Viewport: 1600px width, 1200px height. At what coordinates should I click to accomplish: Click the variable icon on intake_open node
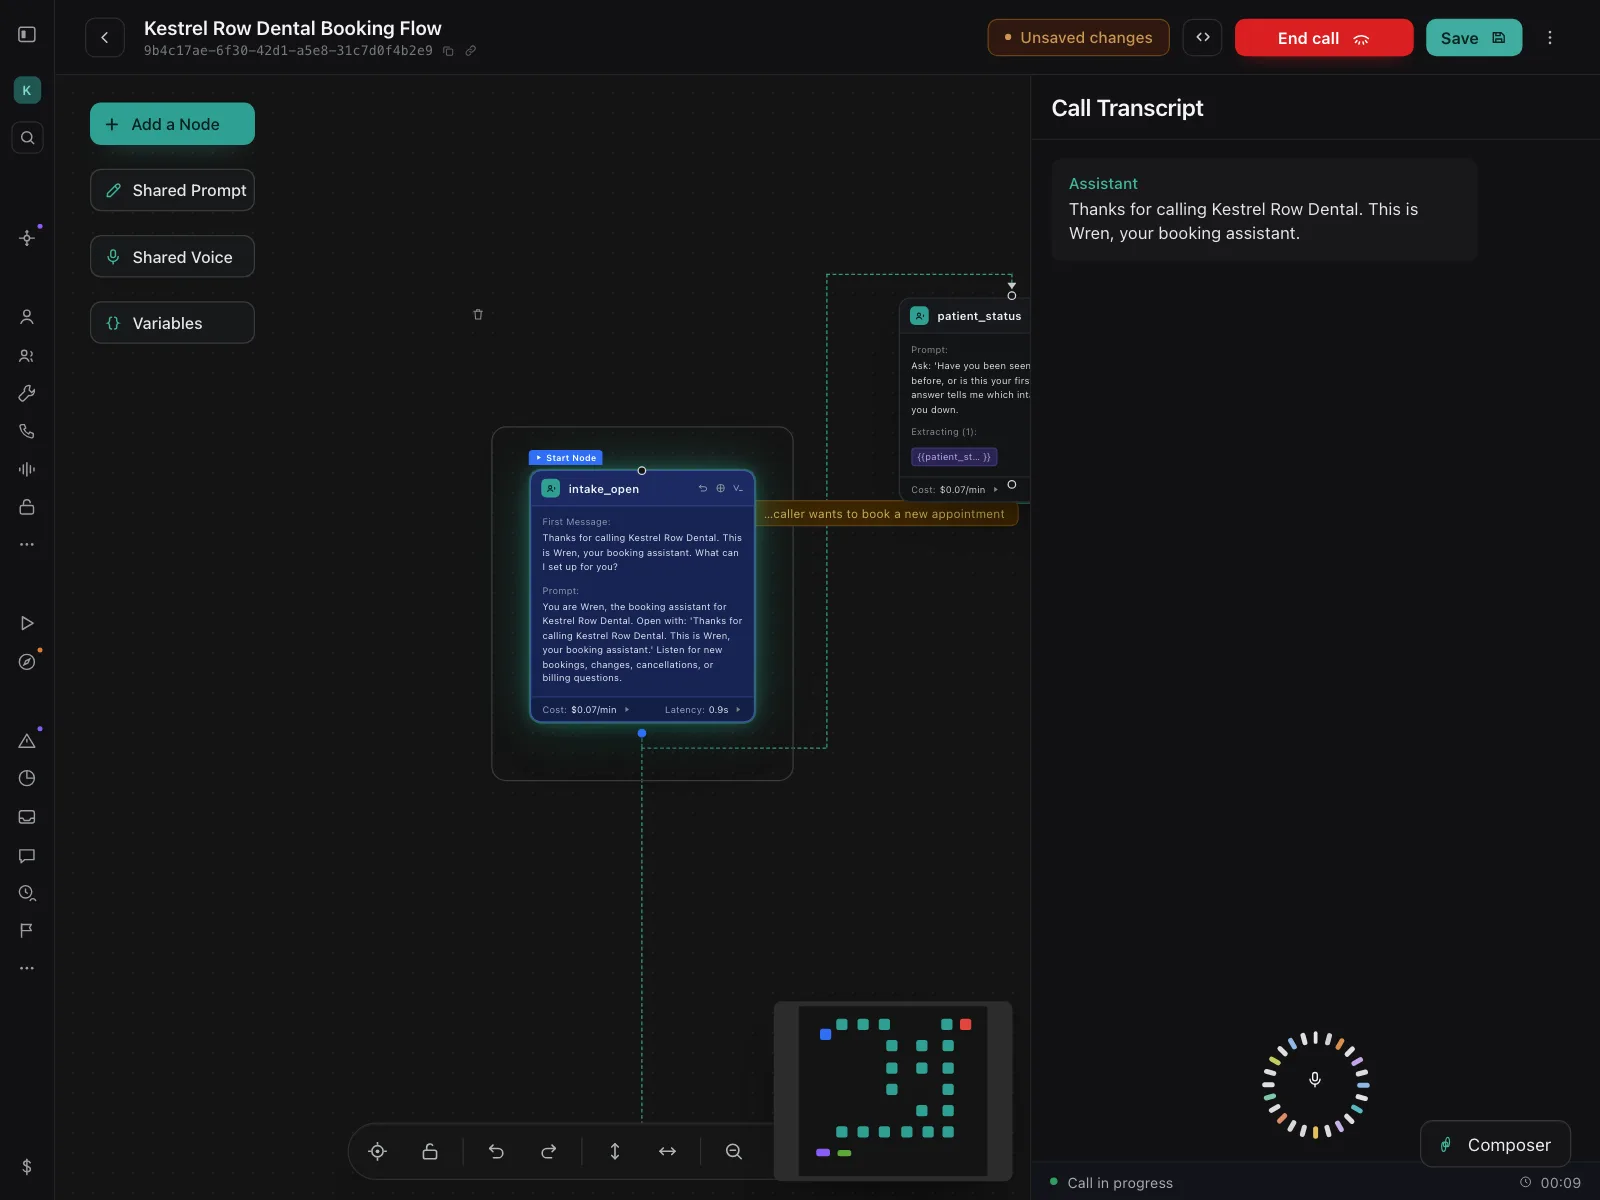pyautogui.click(x=738, y=489)
